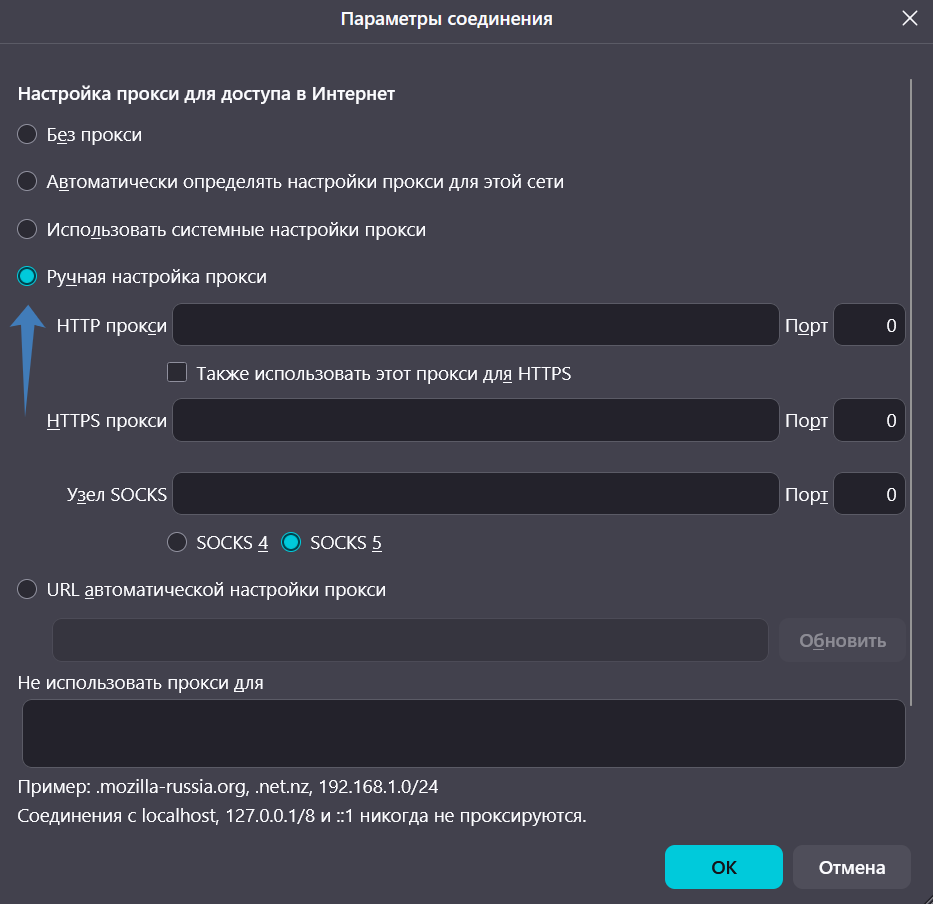This screenshot has width=933, height=904.
Task: Select the 'Без прокси' radio option
Action: pyautogui.click(x=28, y=134)
